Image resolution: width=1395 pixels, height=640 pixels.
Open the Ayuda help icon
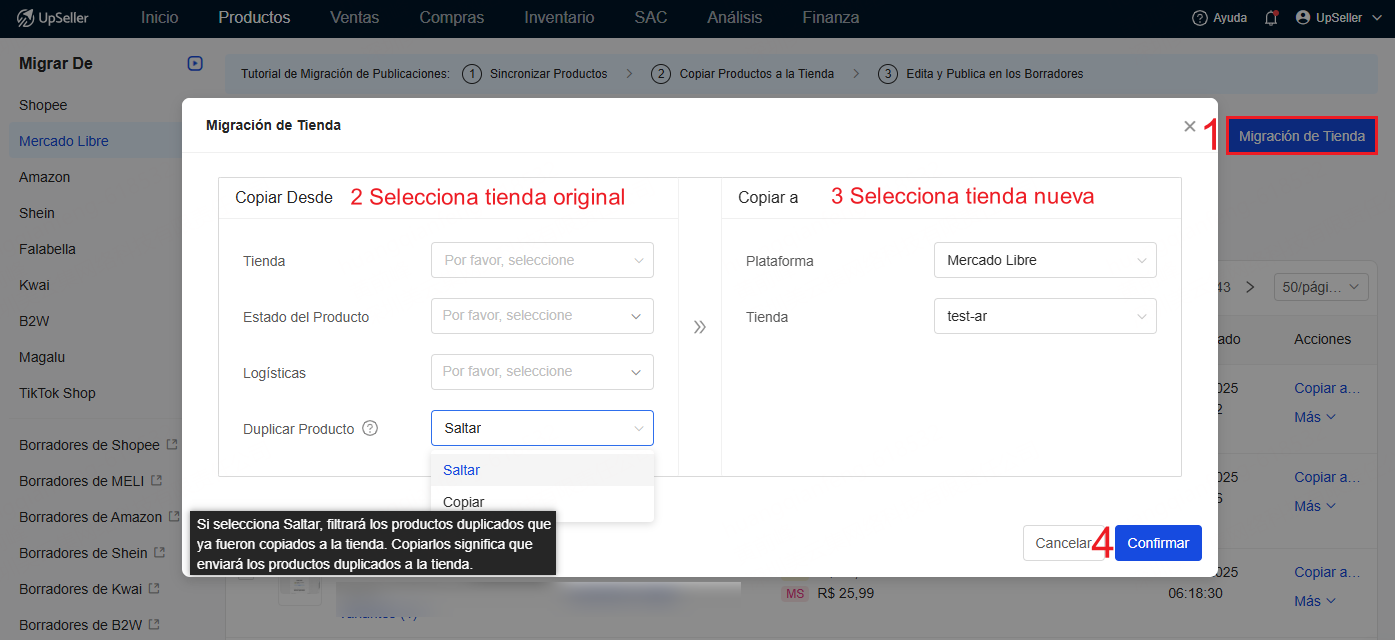coord(1200,18)
